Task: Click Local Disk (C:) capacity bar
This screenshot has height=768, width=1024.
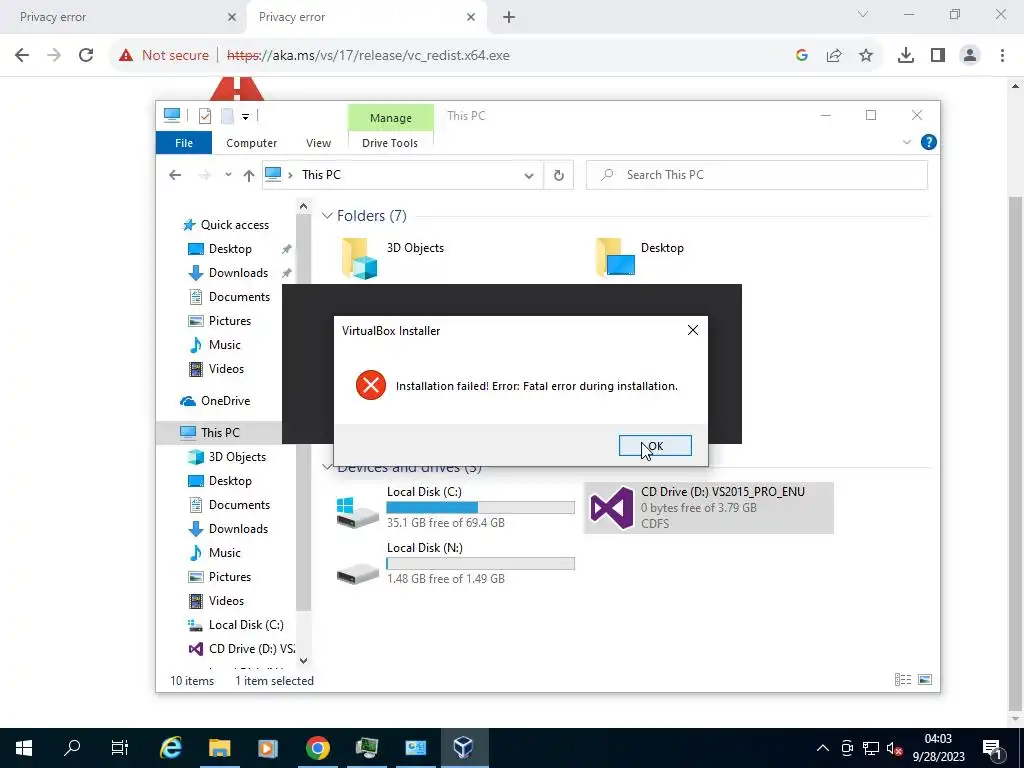Action: (x=480, y=507)
